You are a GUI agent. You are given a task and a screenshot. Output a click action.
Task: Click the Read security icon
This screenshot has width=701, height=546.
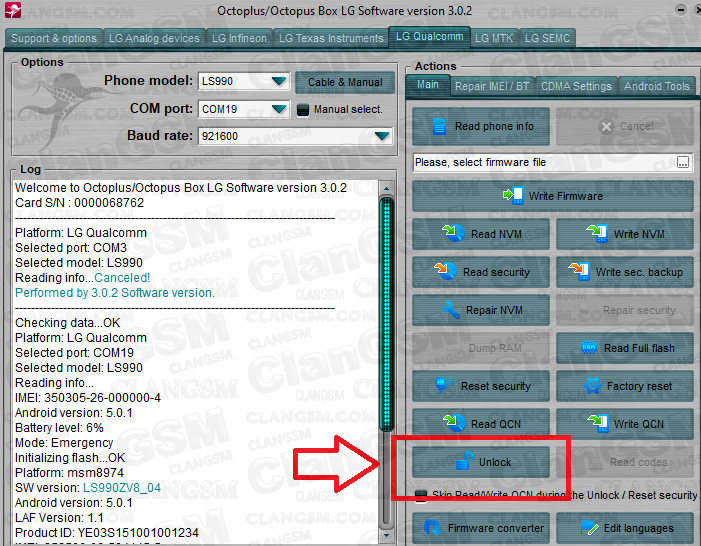coord(445,271)
